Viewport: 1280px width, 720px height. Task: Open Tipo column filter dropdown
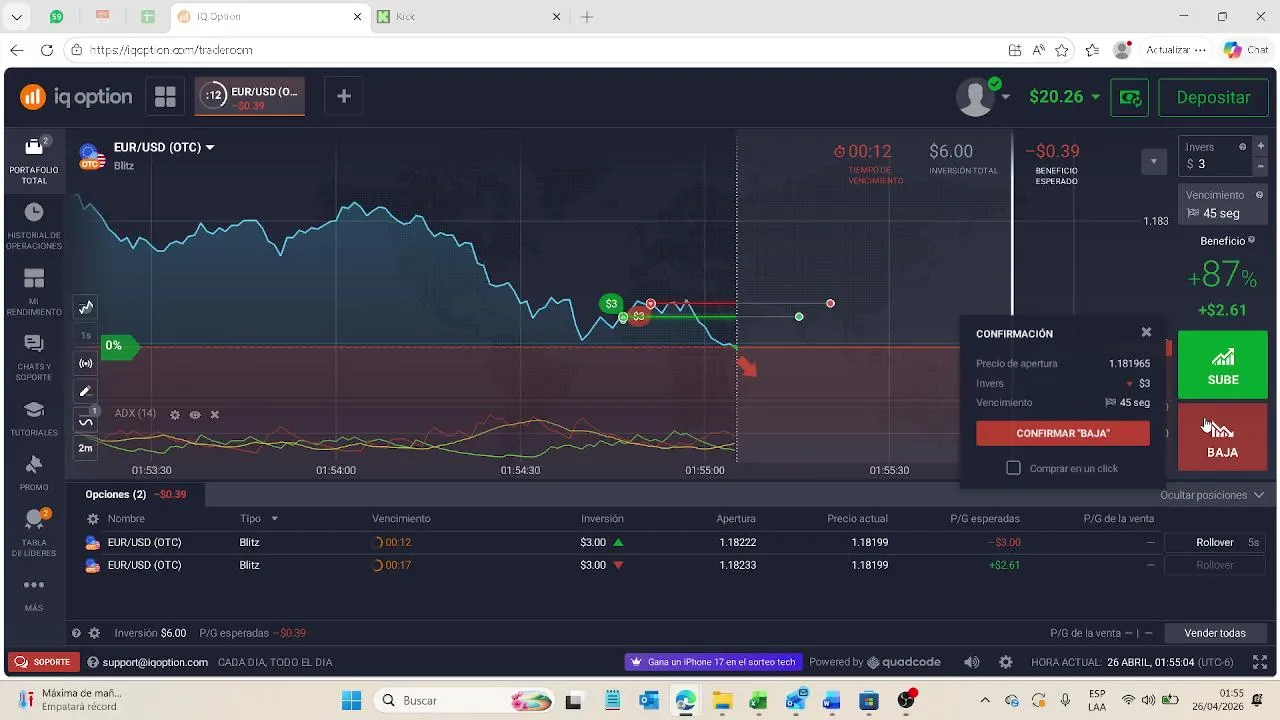pyautogui.click(x=274, y=519)
